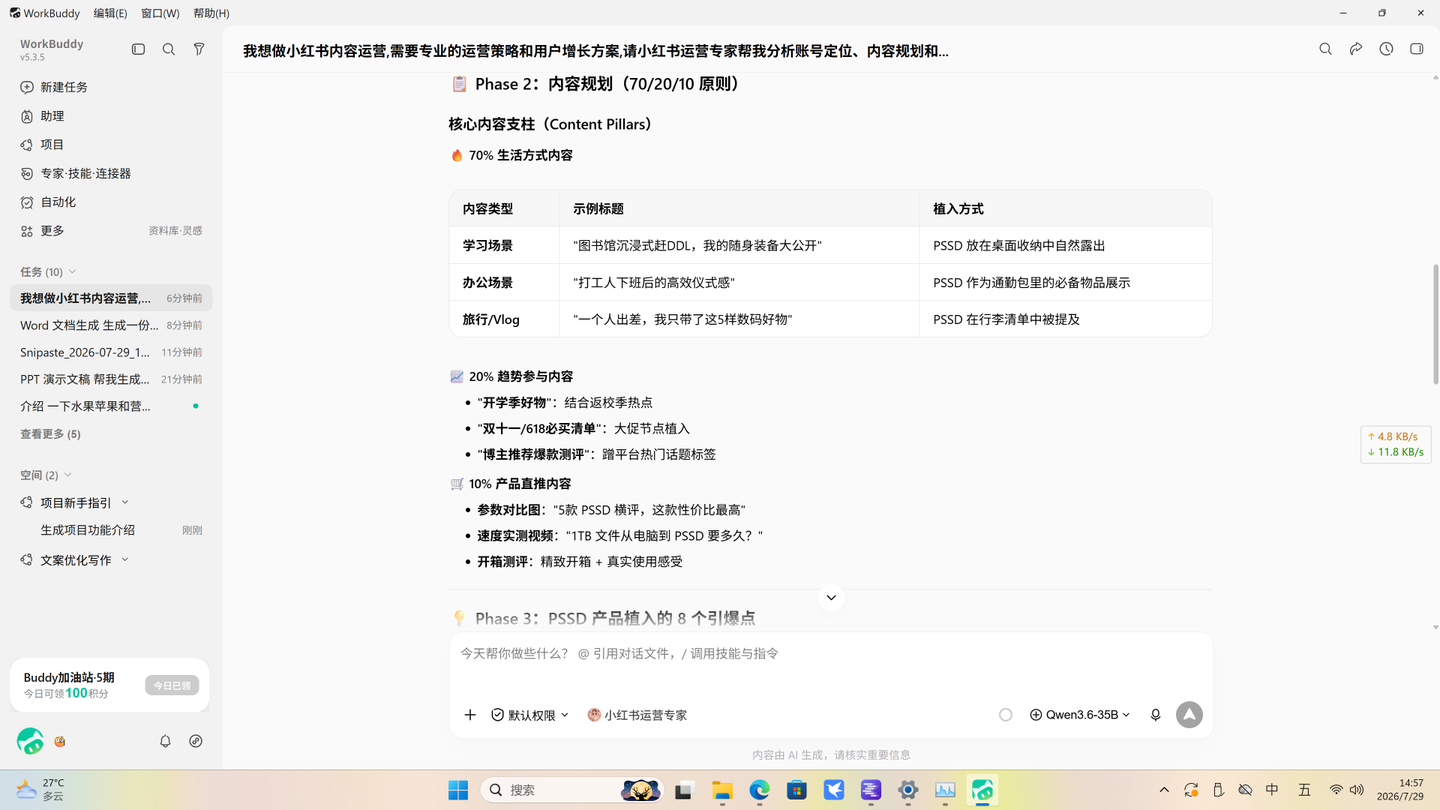Screen dimensions: 1440x810
Task: Click the 今日已领 button
Action: click(x=172, y=685)
